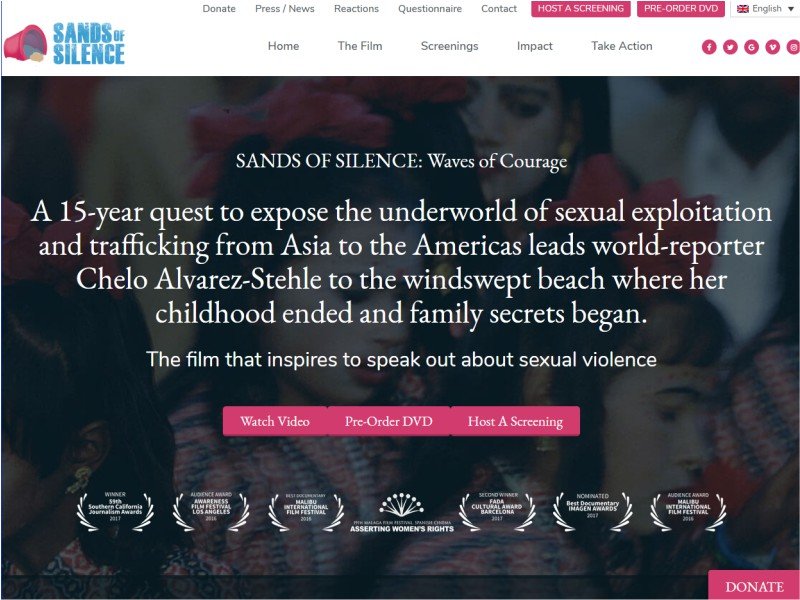Open the Press / News link
The image size is (800, 600).
[x=285, y=9]
